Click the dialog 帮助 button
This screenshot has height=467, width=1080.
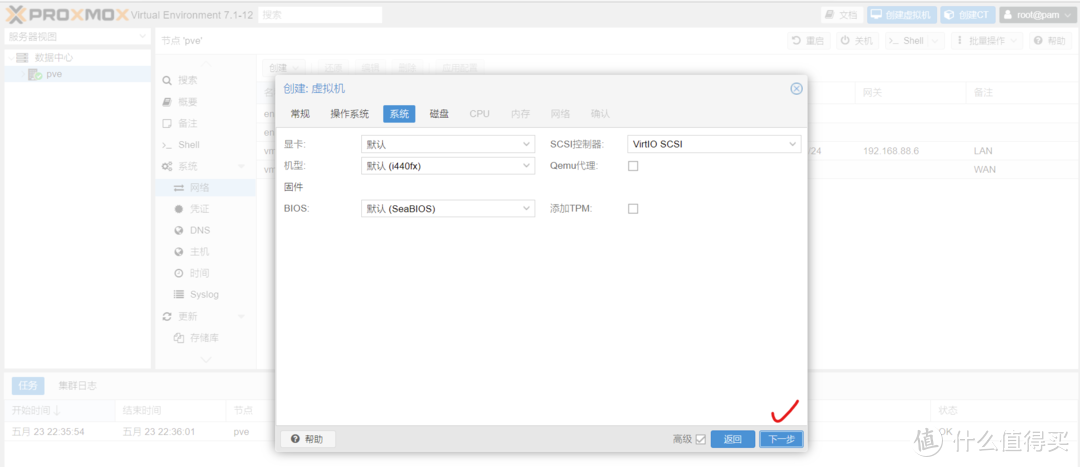coord(307,439)
